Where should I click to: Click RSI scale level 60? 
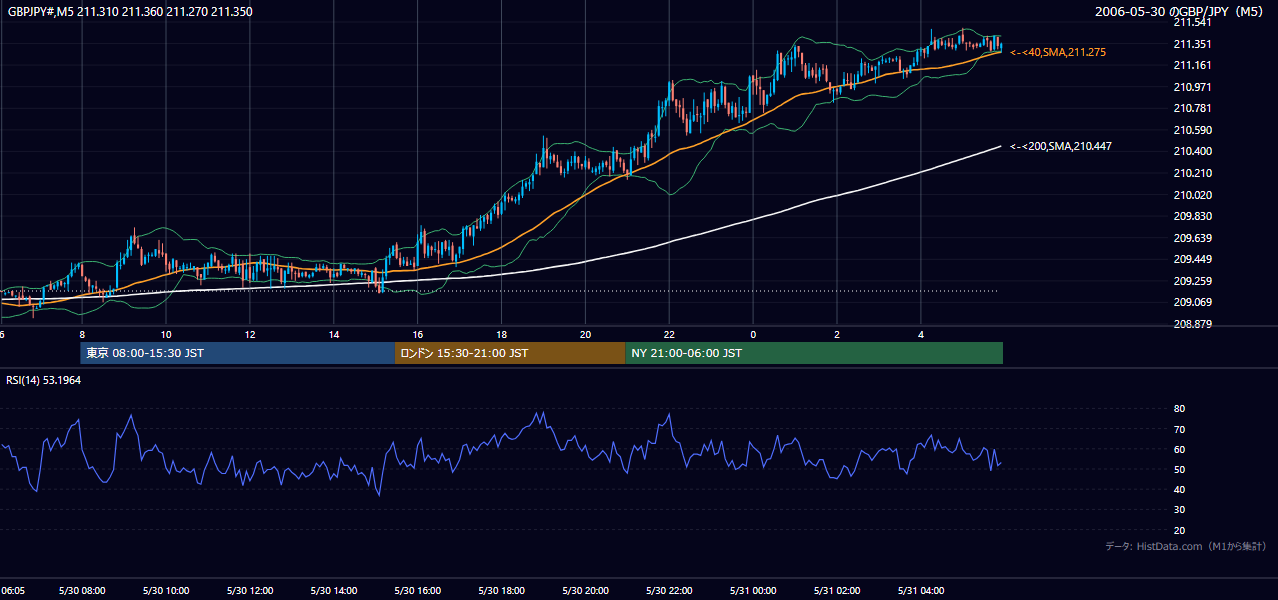click(x=1179, y=449)
